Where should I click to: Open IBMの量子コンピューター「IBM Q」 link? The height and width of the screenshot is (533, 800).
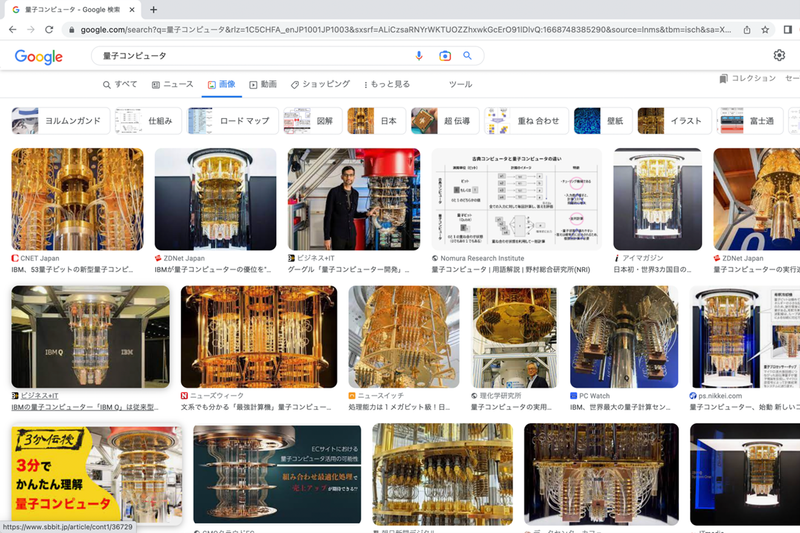[x=85, y=407]
